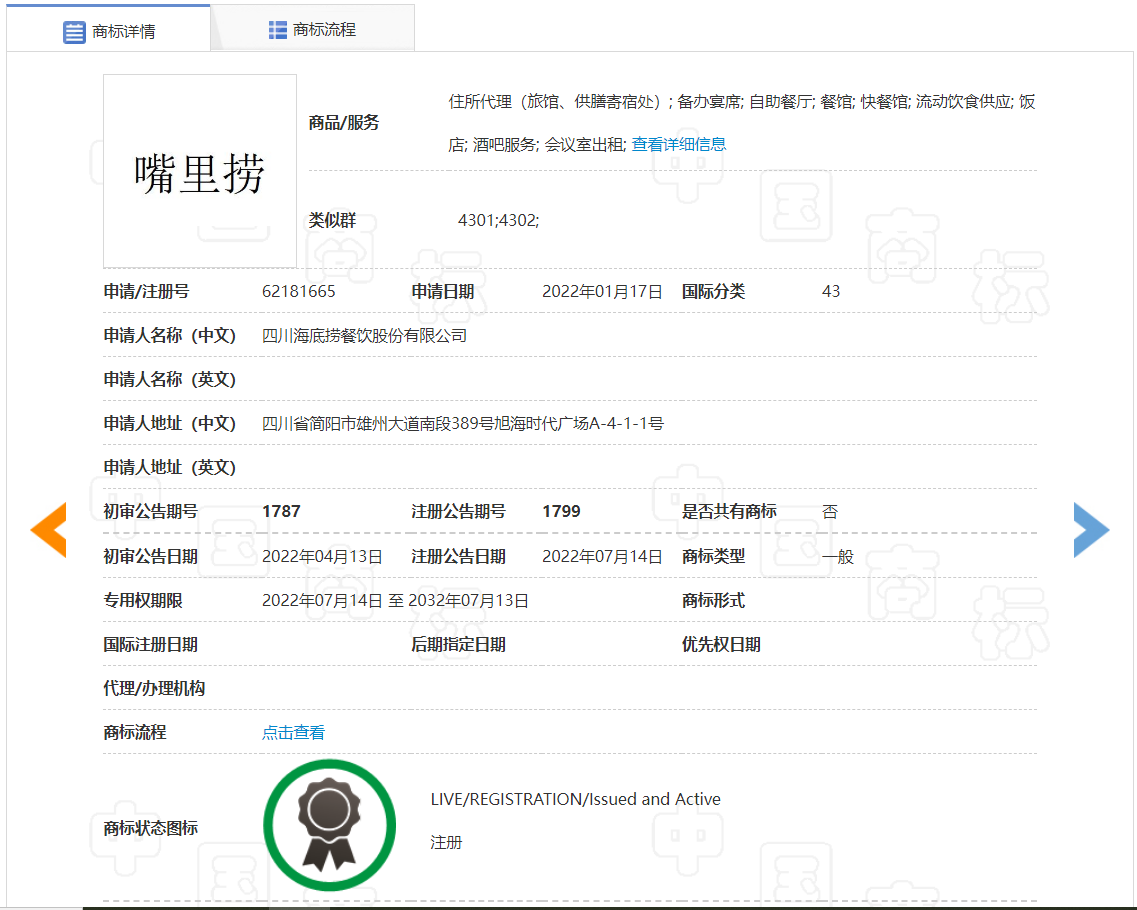Select applicant name 四川海底捞餐饮股份有限公司

364,336
